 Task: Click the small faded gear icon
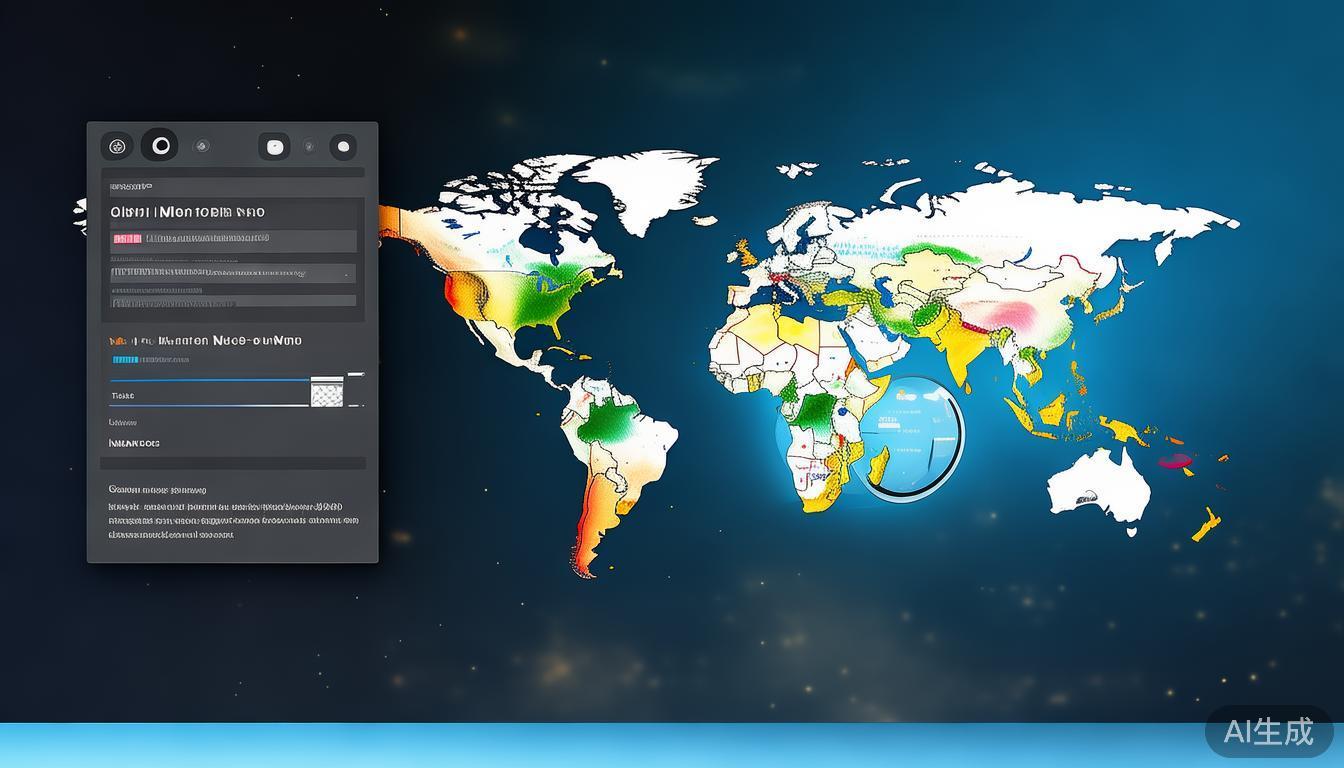click(x=202, y=146)
